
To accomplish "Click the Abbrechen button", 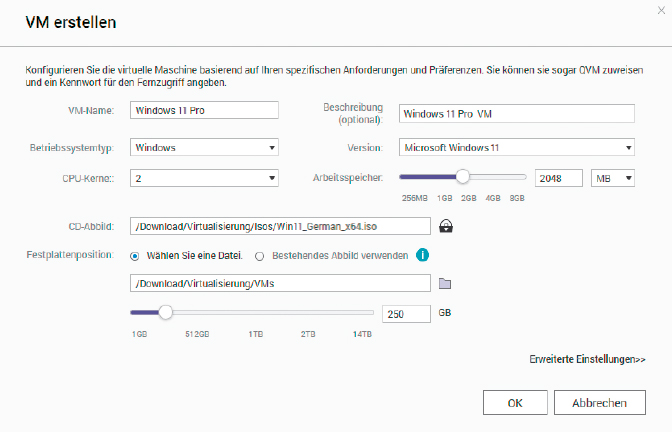I will [x=600, y=402].
